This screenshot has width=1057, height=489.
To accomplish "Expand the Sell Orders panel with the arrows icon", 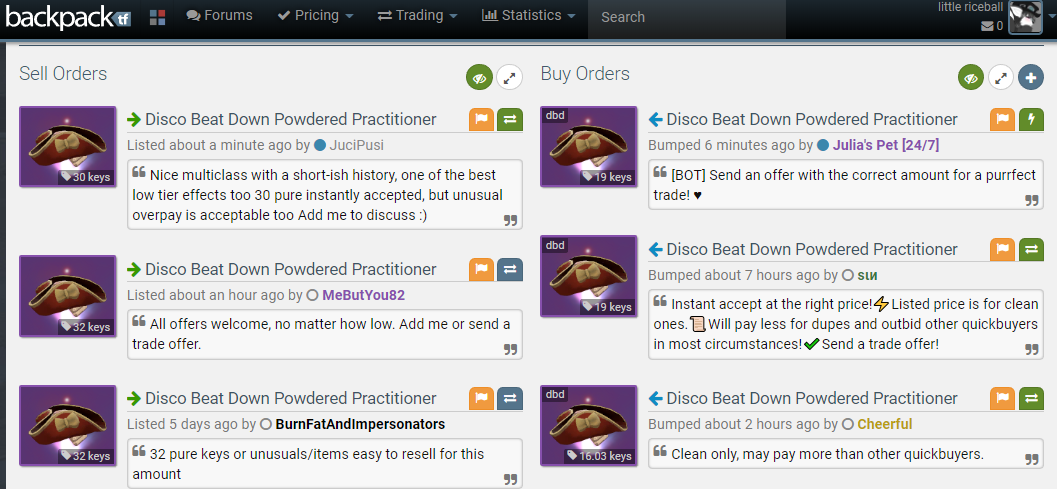I will [510, 77].
